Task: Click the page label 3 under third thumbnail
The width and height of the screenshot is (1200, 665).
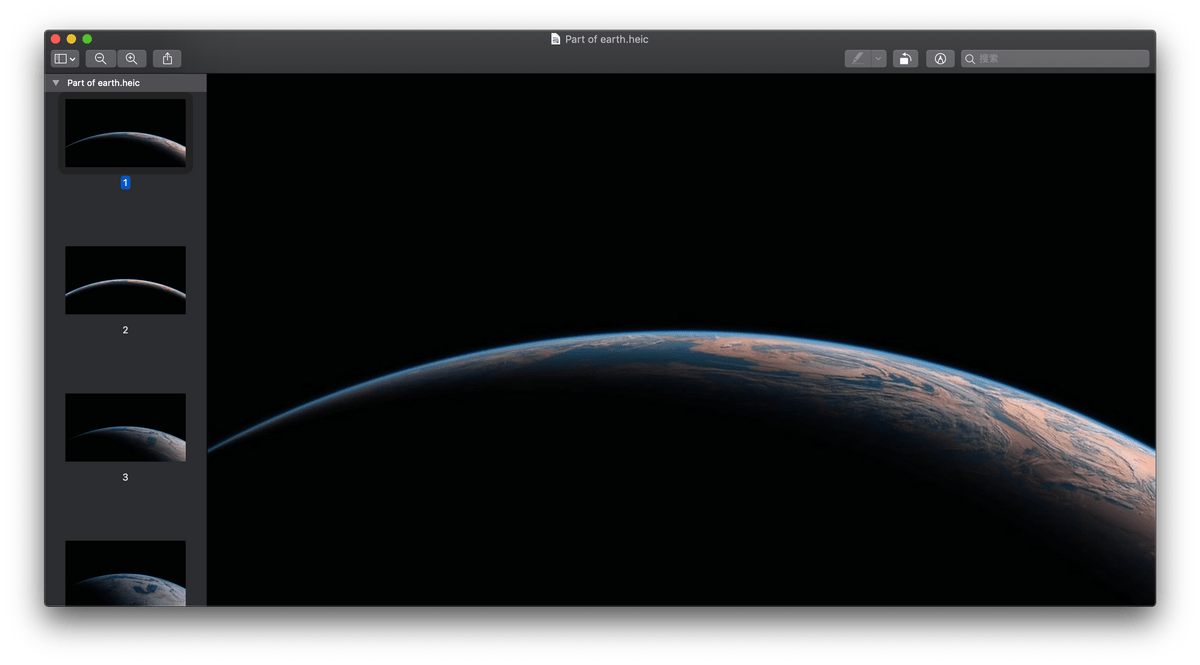Action: pyautogui.click(x=125, y=477)
